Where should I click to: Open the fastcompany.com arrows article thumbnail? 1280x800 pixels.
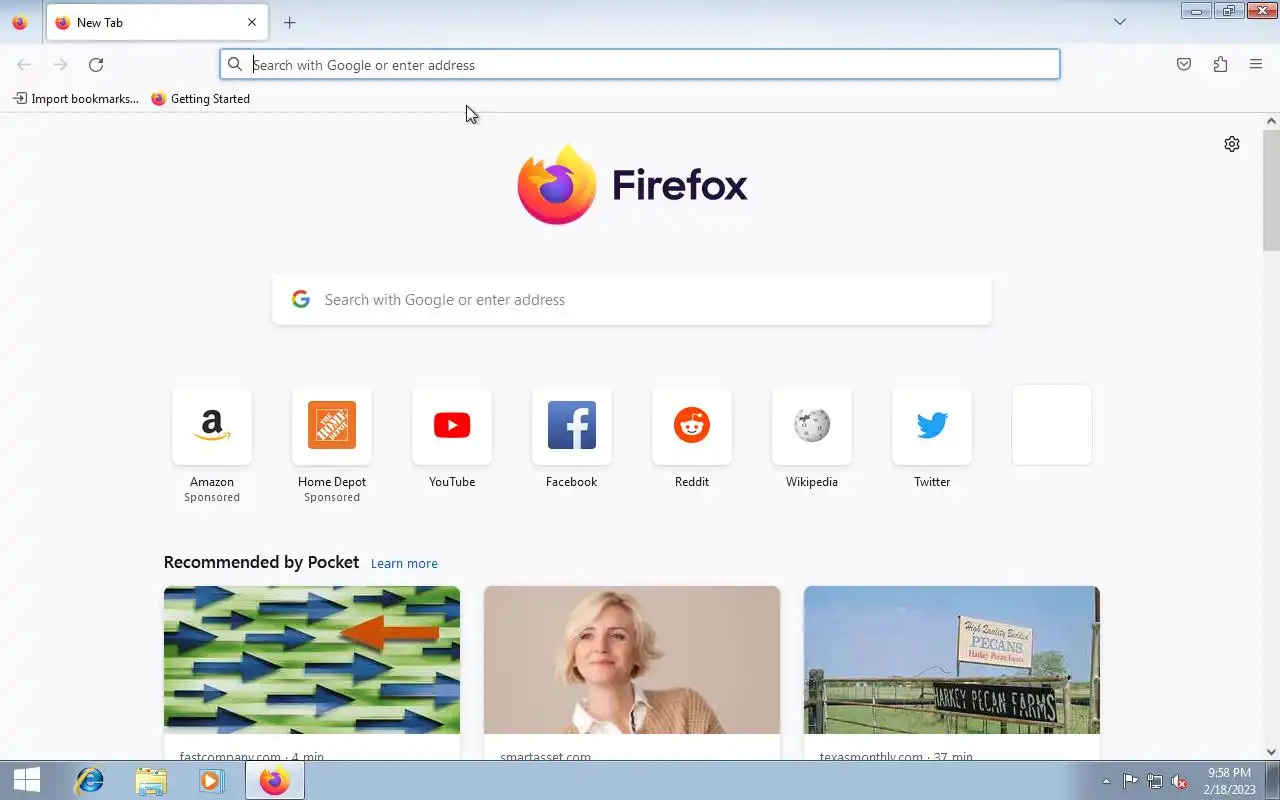tap(312, 660)
